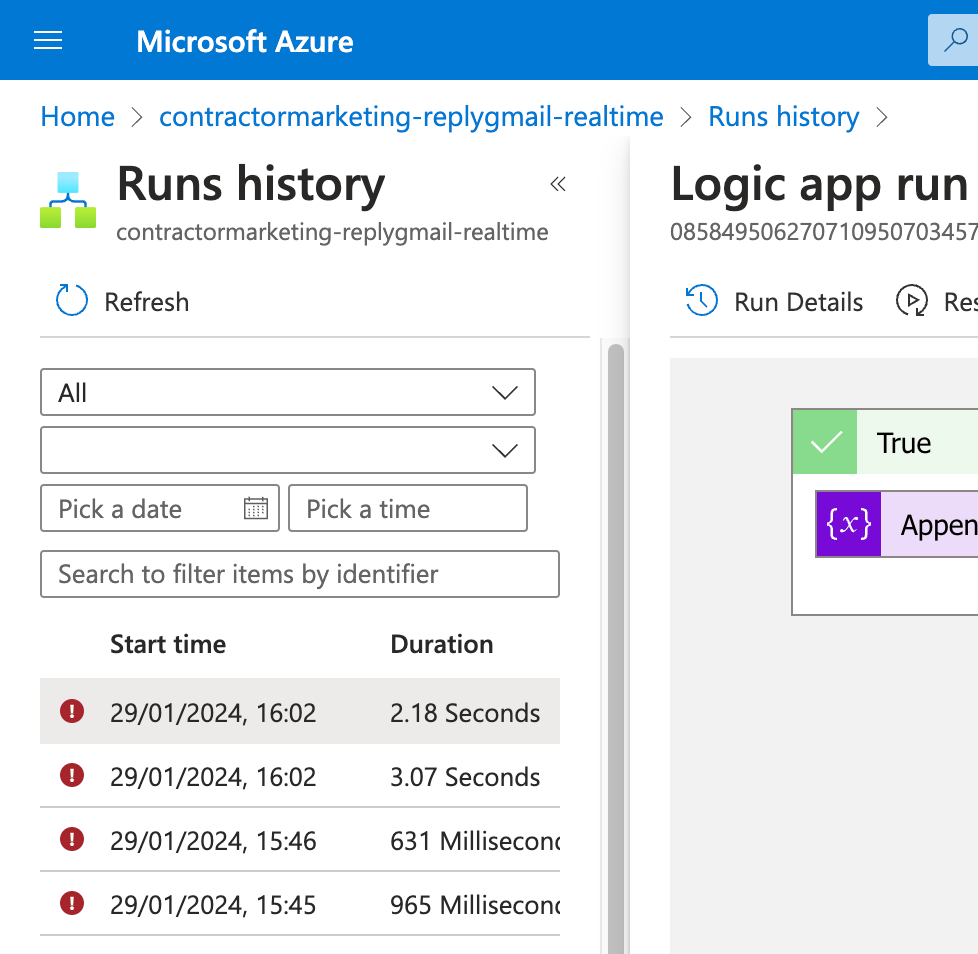Select run started 29/01/2024, 15:45
The height and width of the screenshot is (954, 978).
[x=299, y=903]
